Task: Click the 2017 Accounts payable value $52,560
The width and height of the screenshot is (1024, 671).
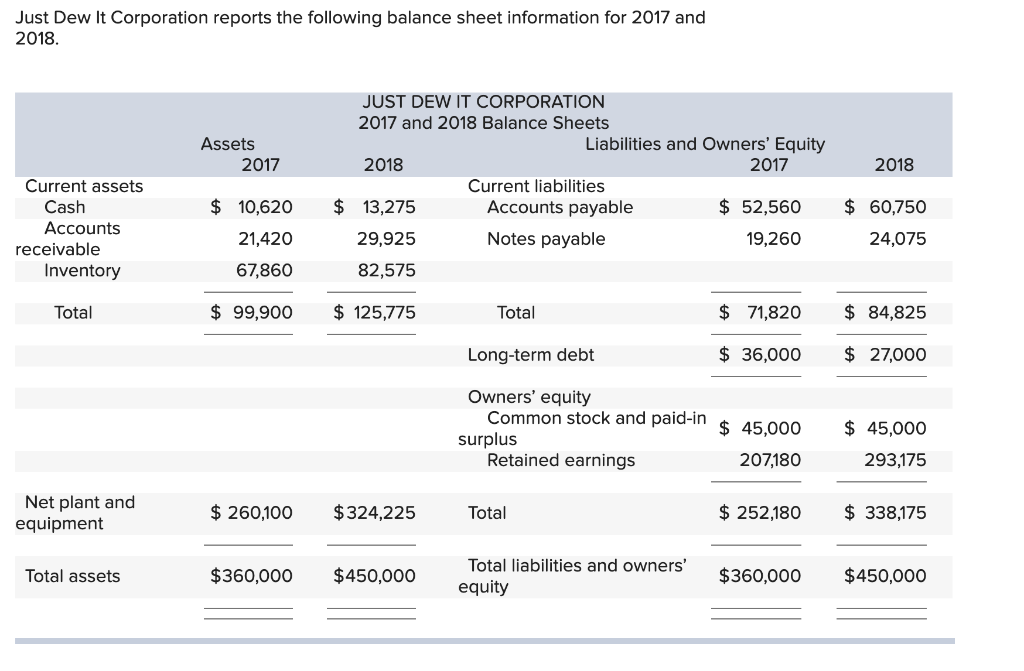Action: point(760,207)
